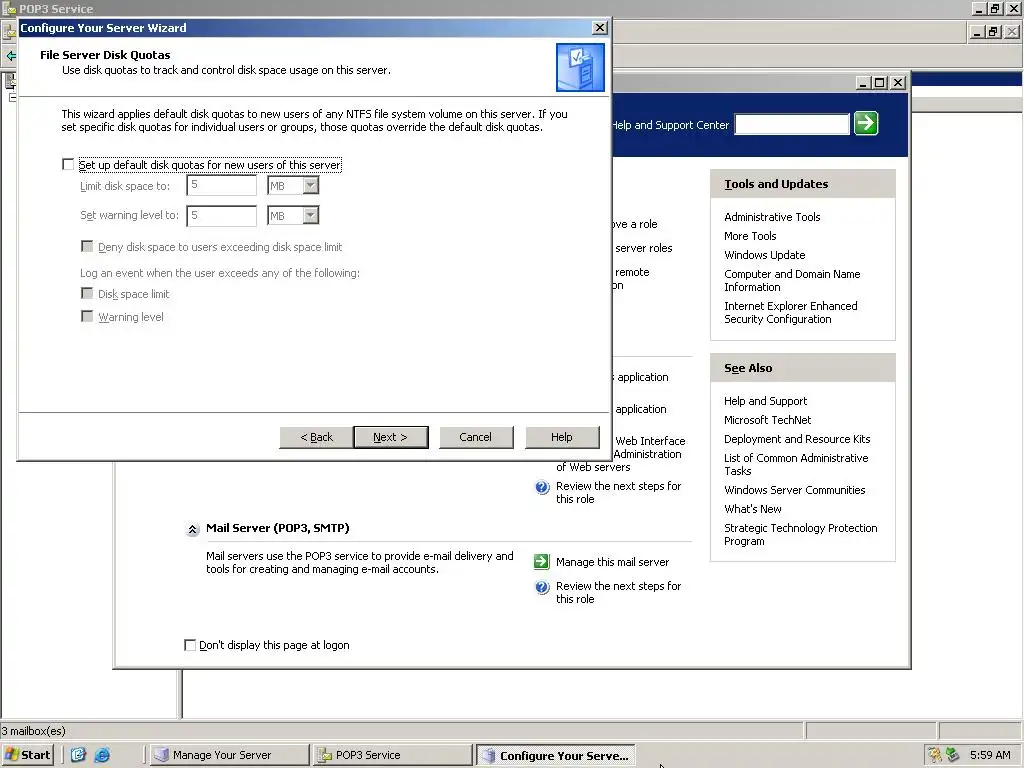Image resolution: width=1024 pixels, height=768 pixels.
Task: Open Review the next steps under Mail Server
Action: pyautogui.click(x=618, y=592)
